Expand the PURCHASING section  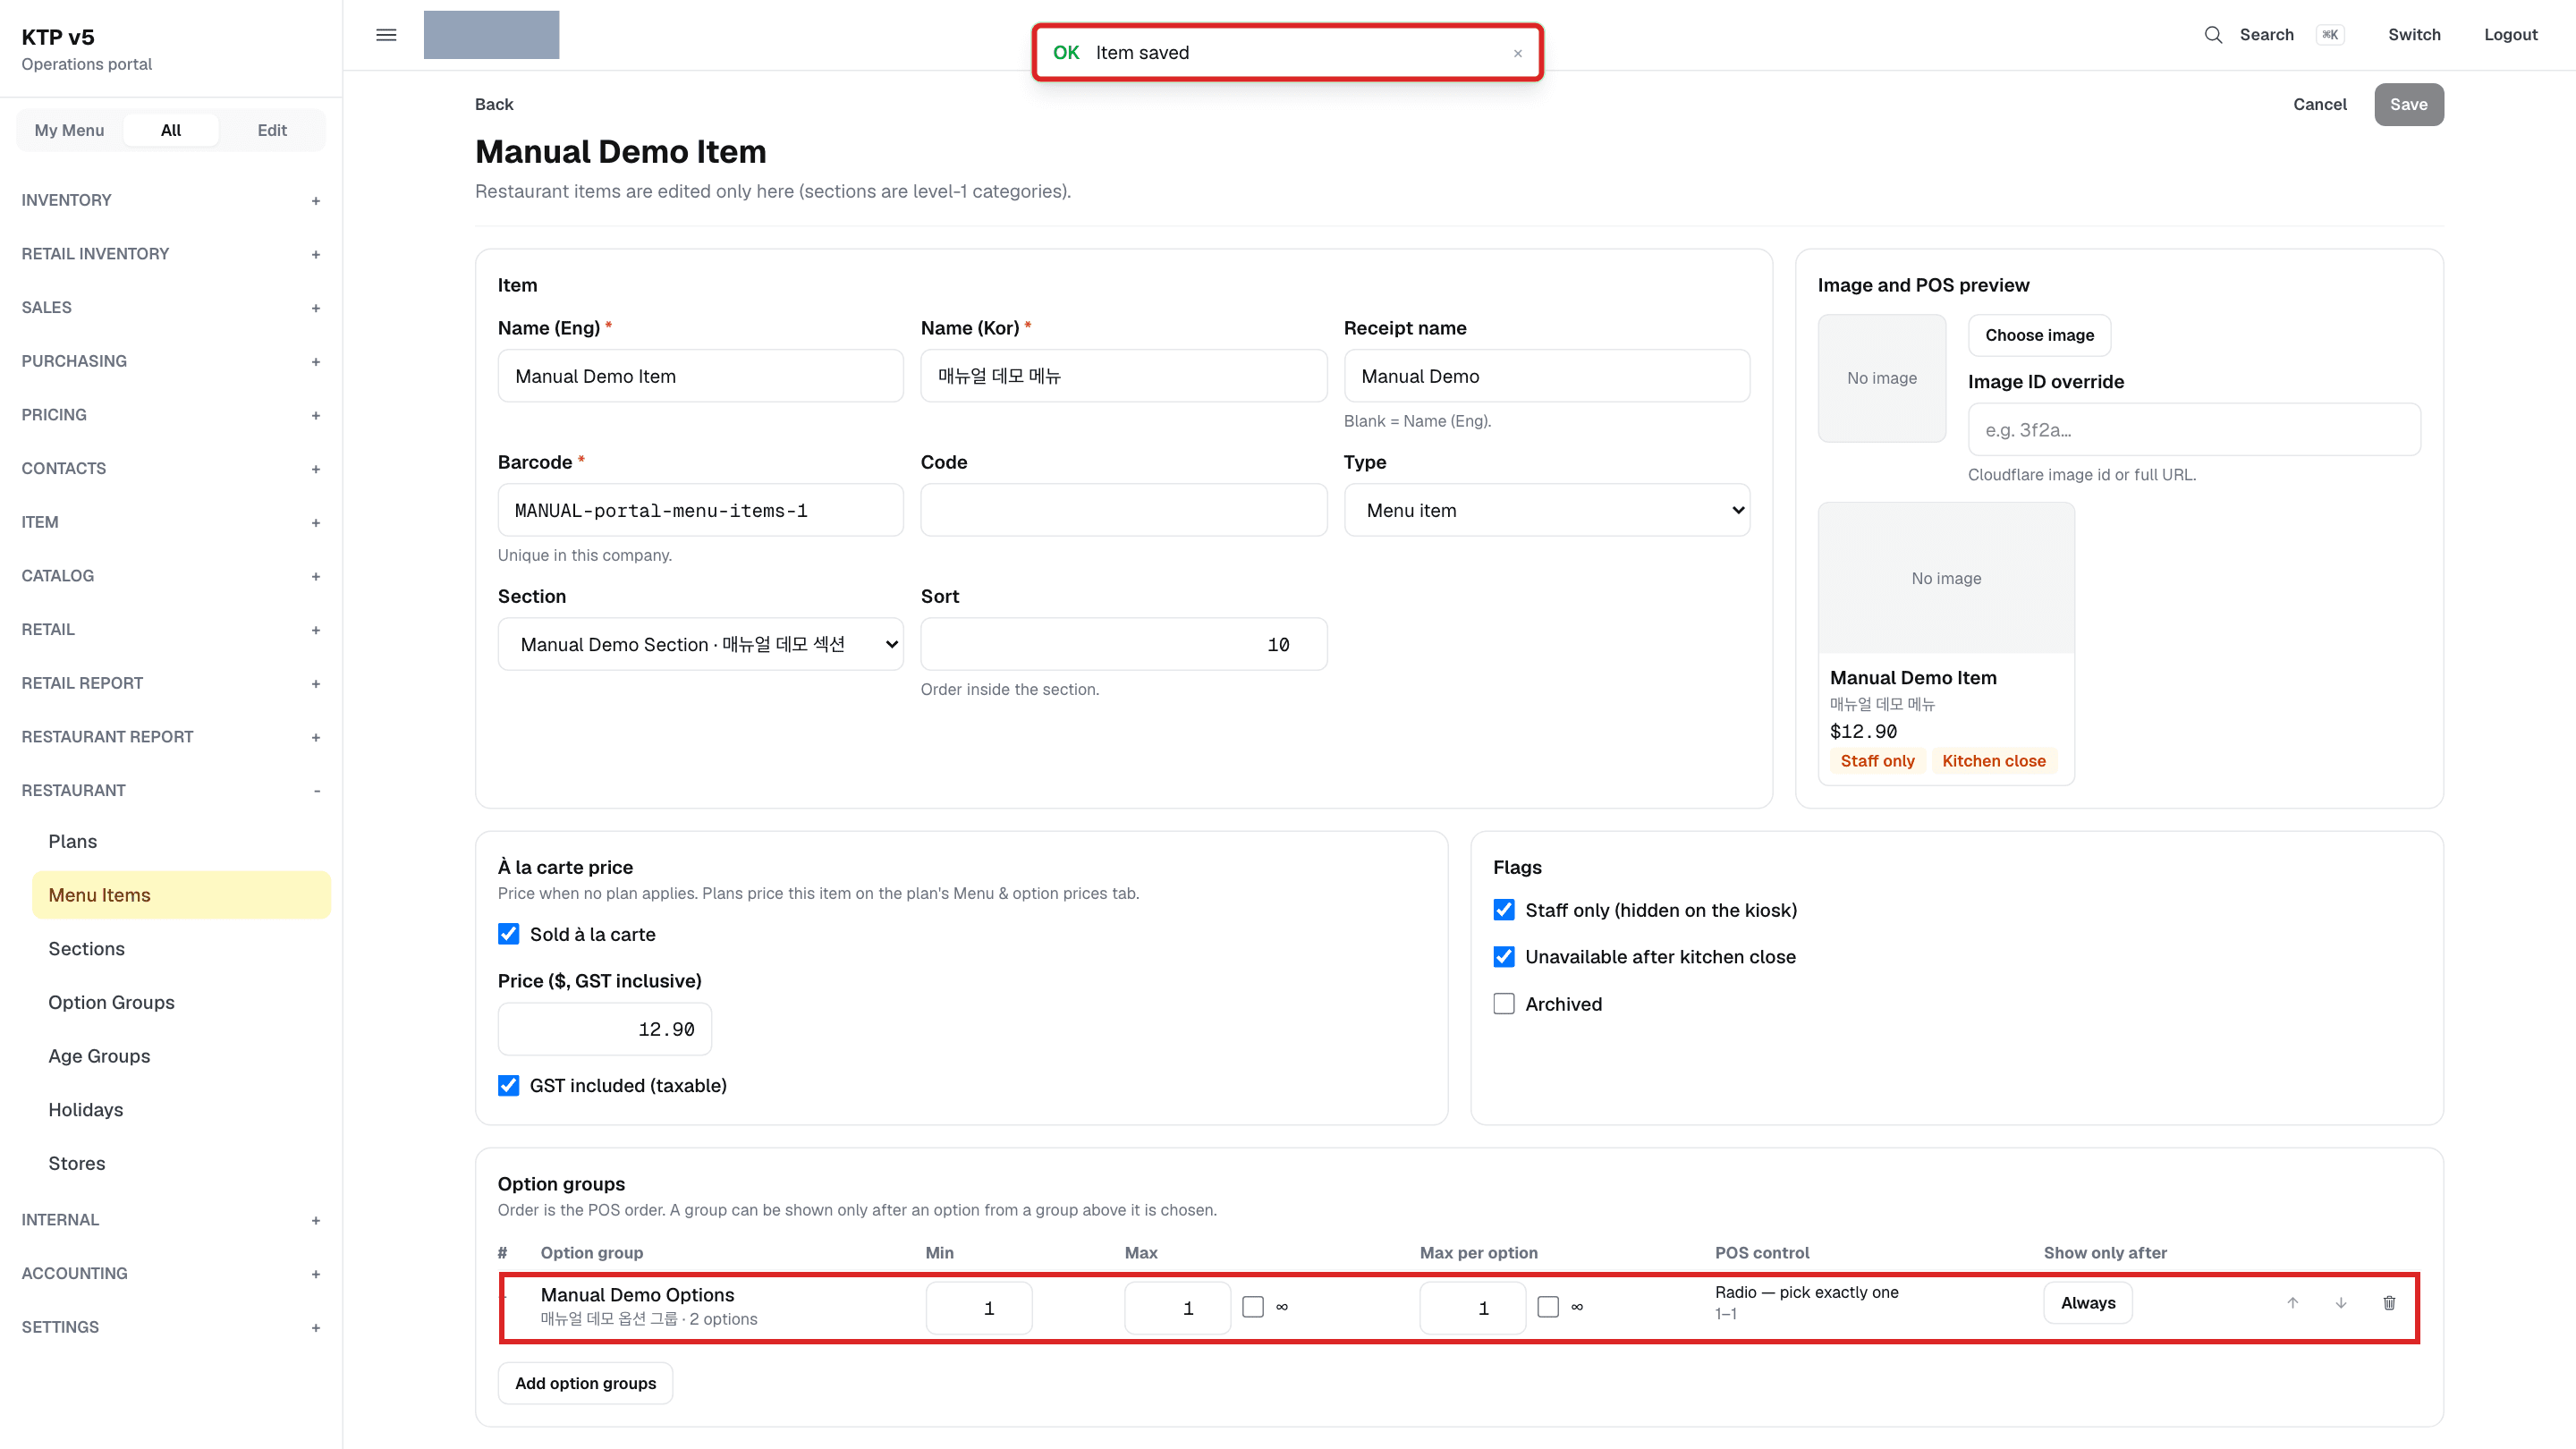click(170, 361)
